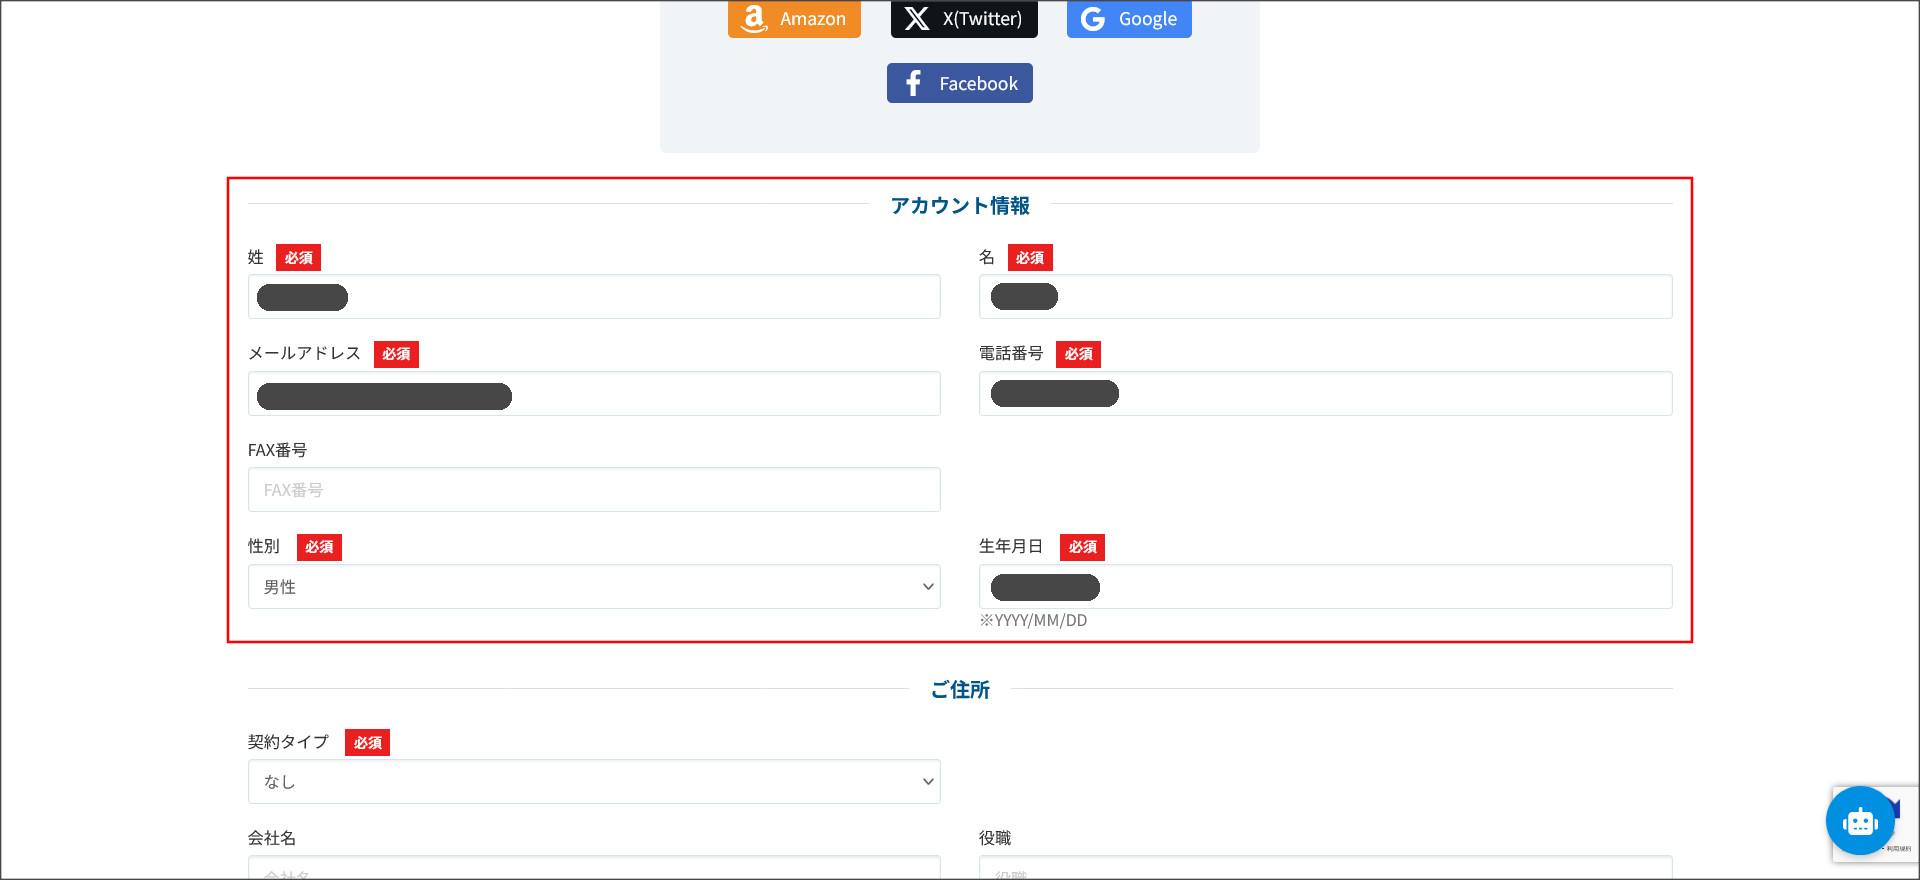
Task: Click the X(Twitter) login button label
Action: 982,18
